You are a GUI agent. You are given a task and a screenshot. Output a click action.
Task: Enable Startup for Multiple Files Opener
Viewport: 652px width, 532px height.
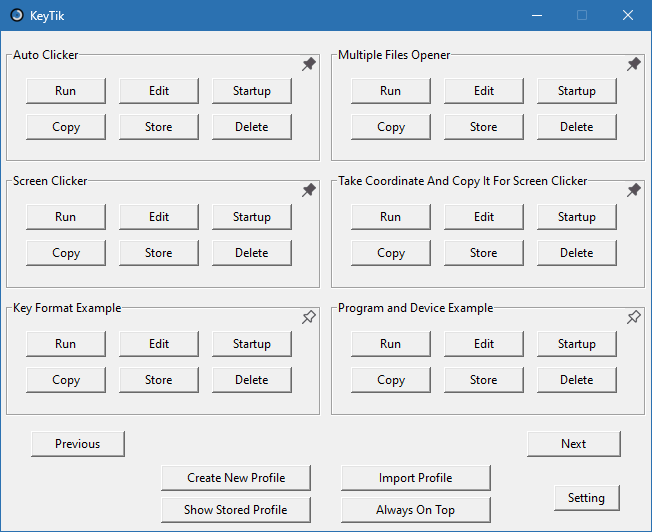click(576, 91)
